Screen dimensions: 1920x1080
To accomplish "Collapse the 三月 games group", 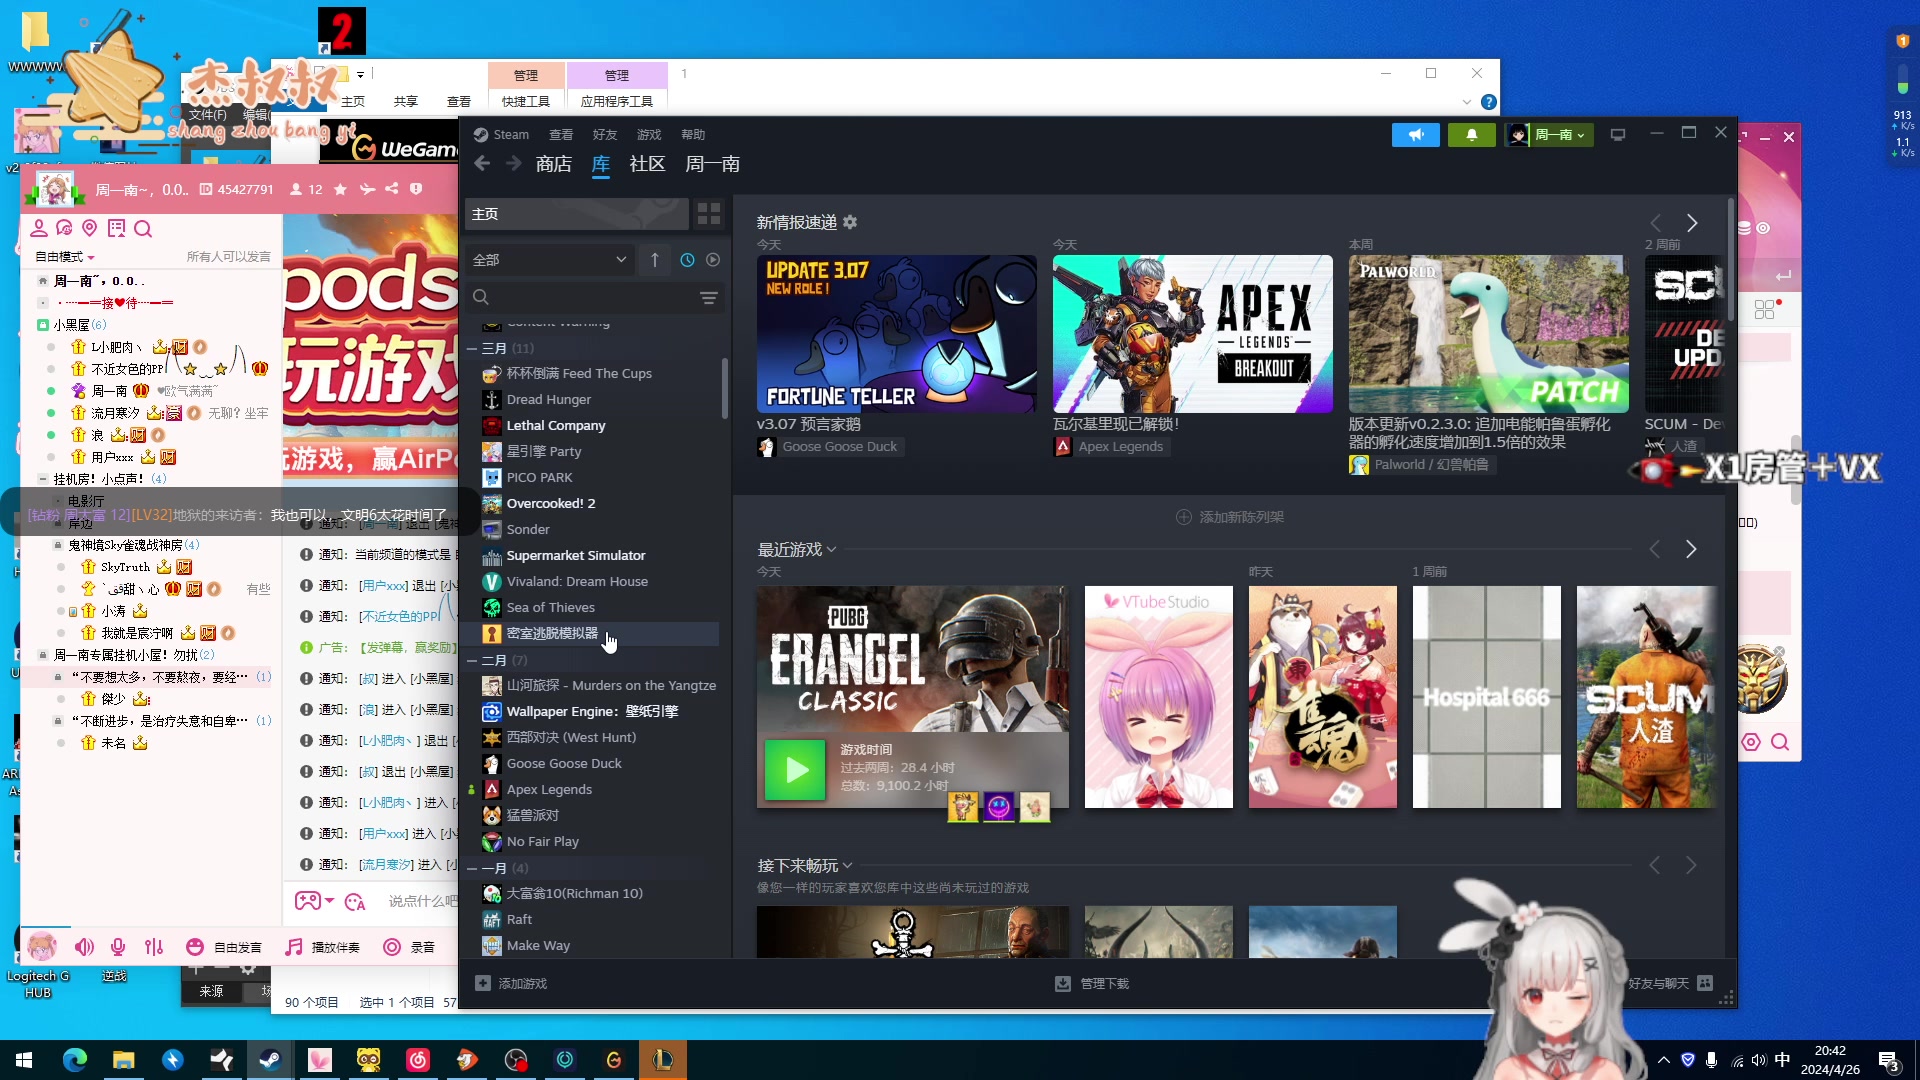I will [472, 349].
